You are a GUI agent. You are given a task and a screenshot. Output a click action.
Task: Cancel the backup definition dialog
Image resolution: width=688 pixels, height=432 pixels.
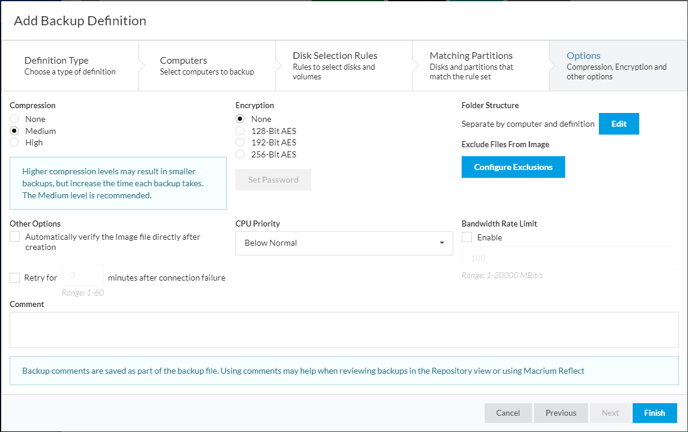click(x=508, y=413)
